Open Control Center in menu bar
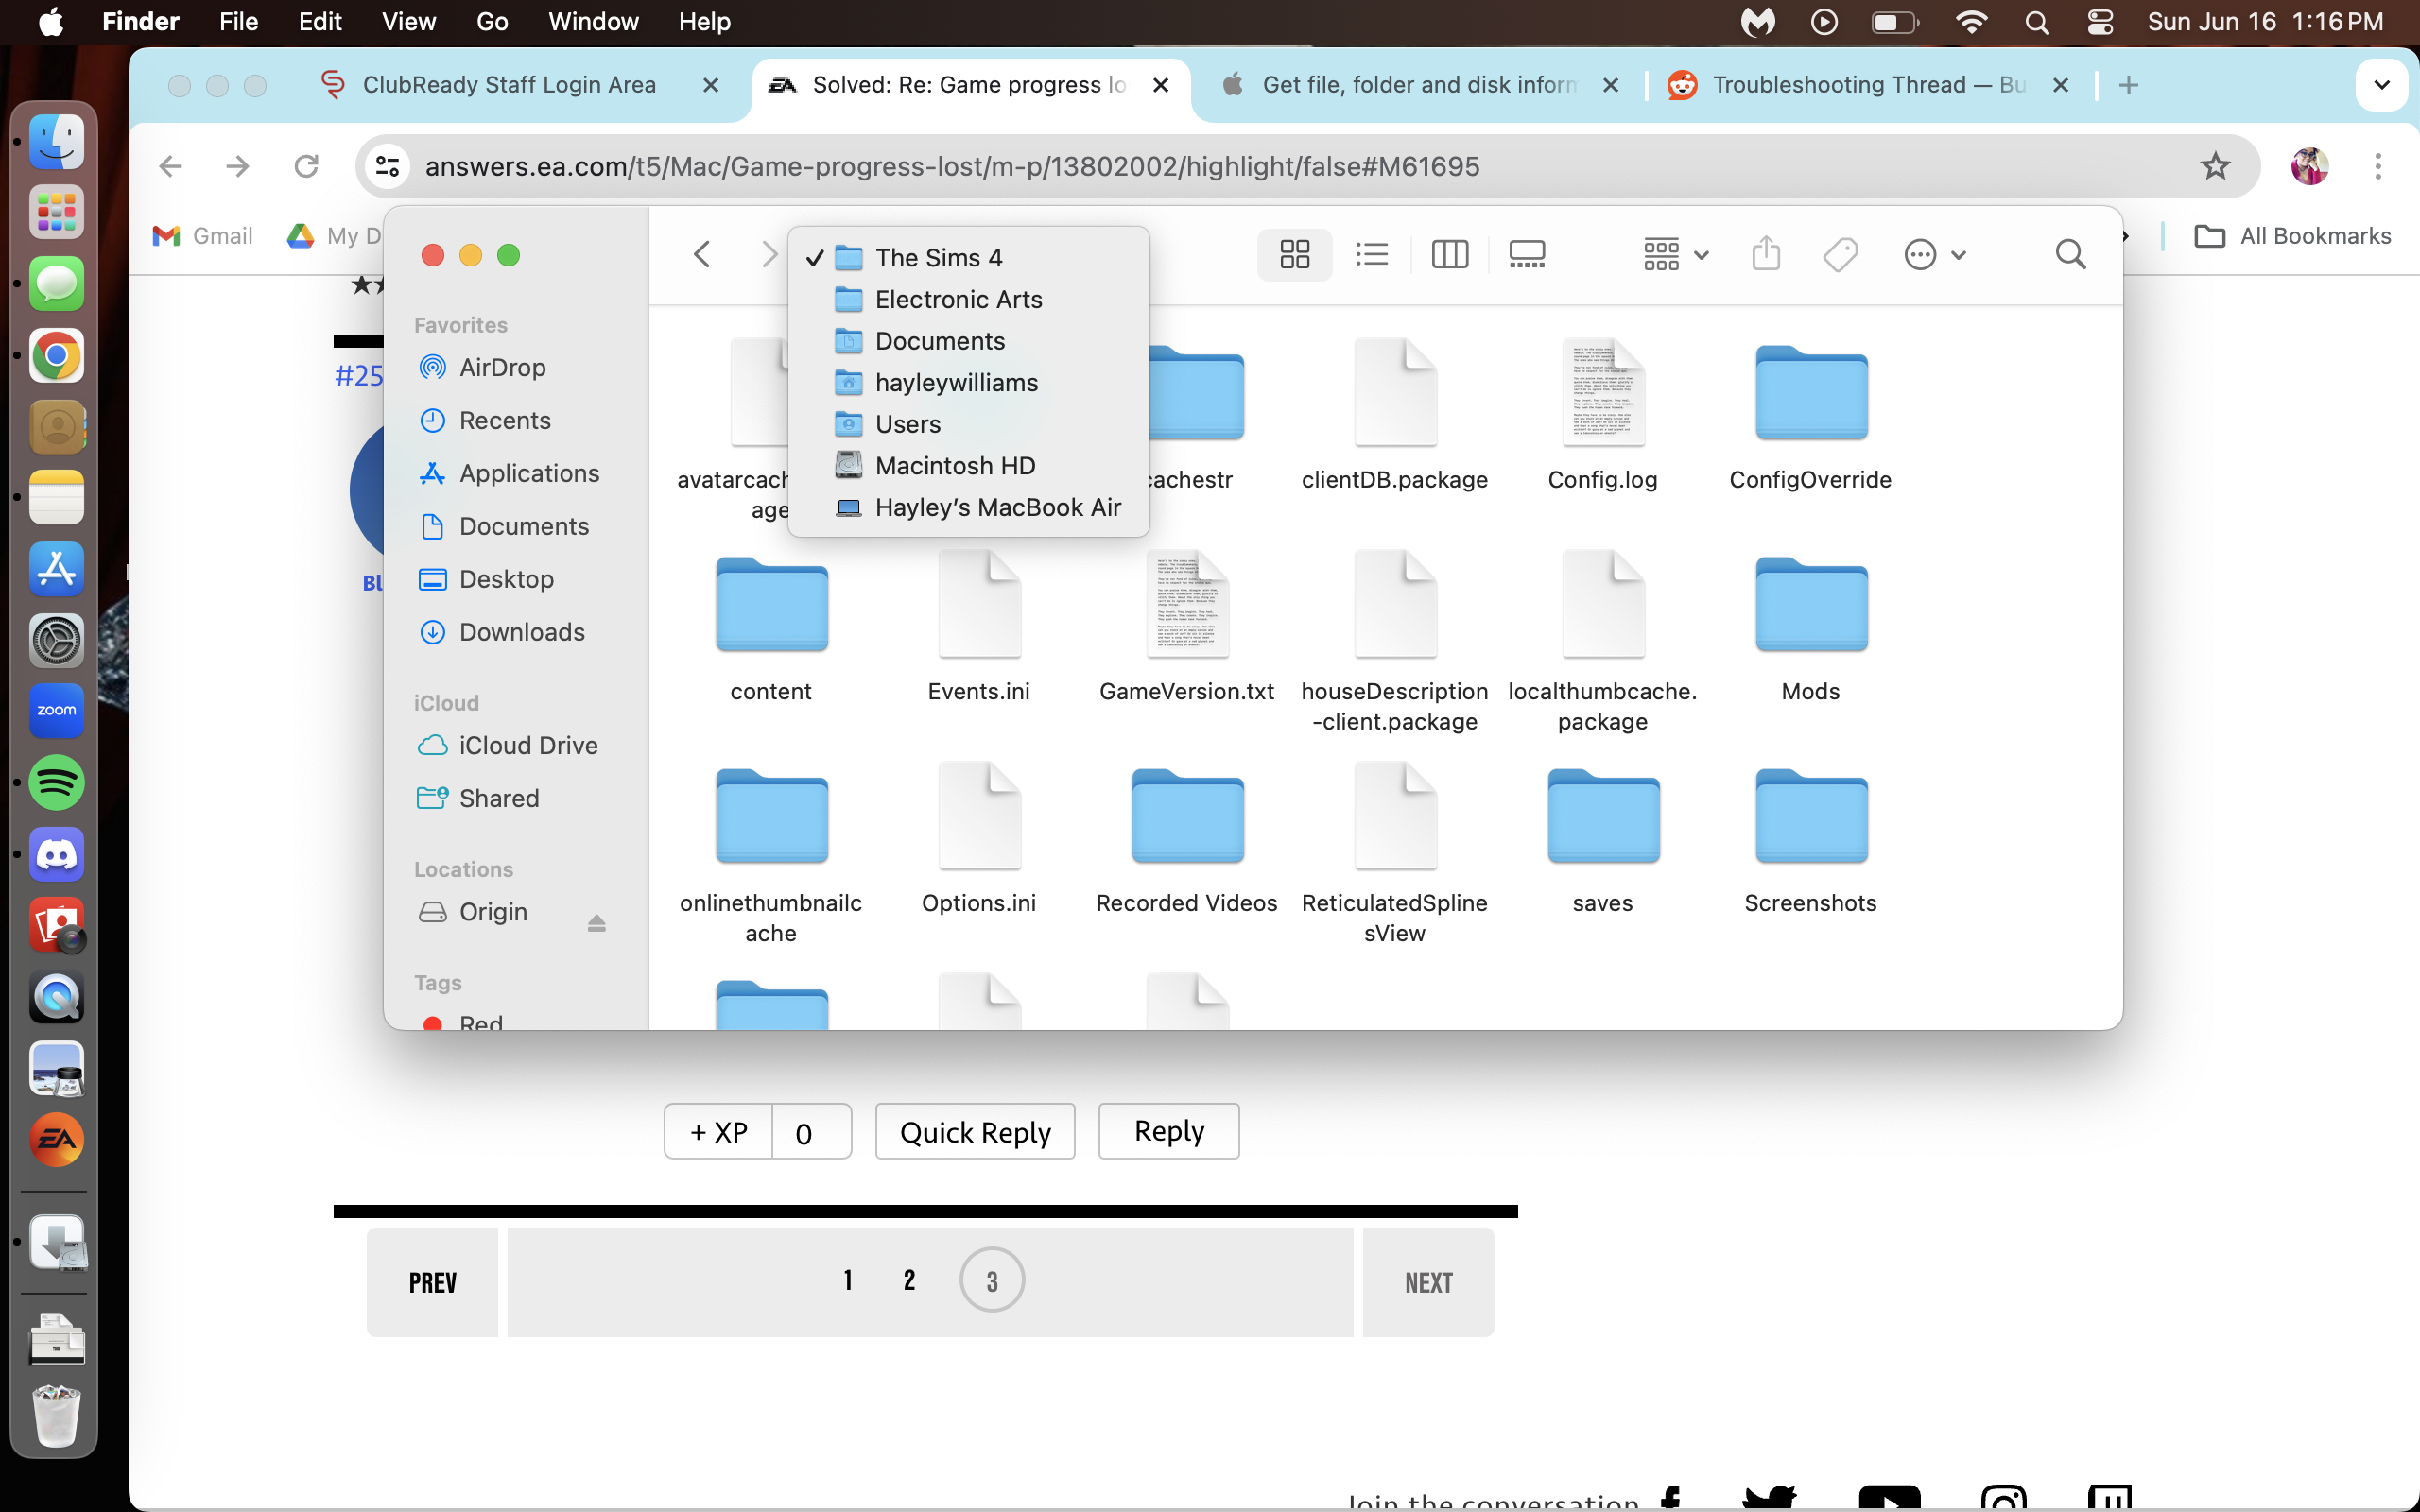 click(x=2100, y=22)
